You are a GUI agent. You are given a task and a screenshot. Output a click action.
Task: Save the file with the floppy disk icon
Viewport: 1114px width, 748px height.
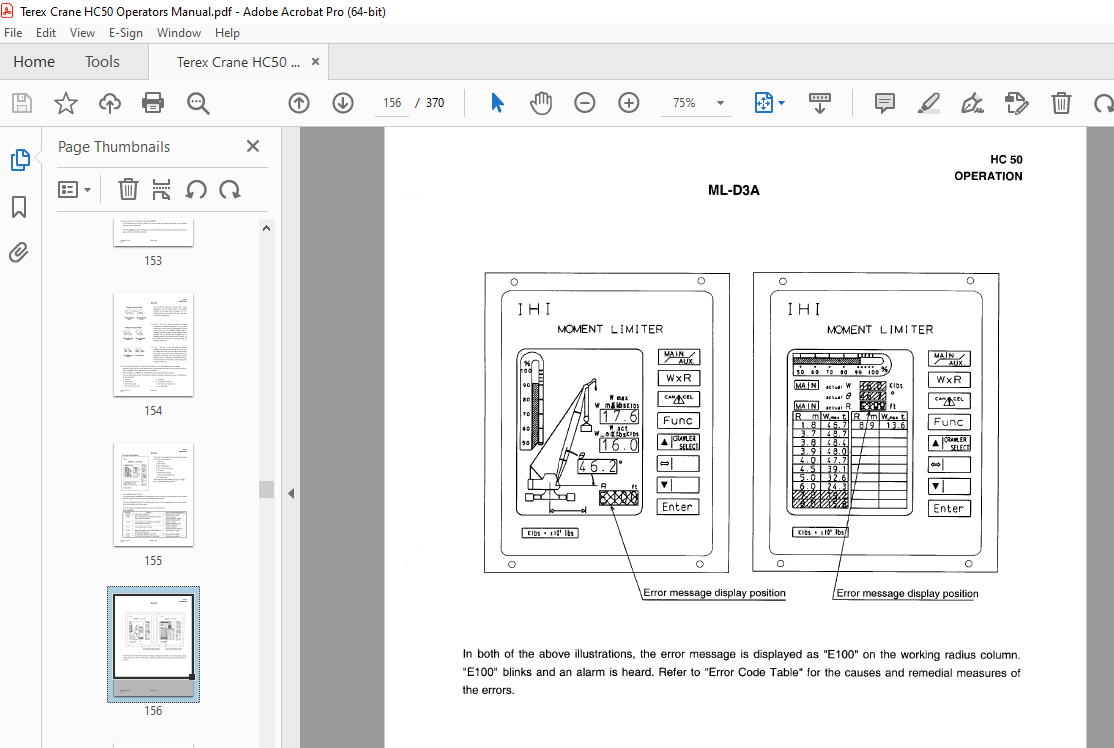tap(22, 103)
